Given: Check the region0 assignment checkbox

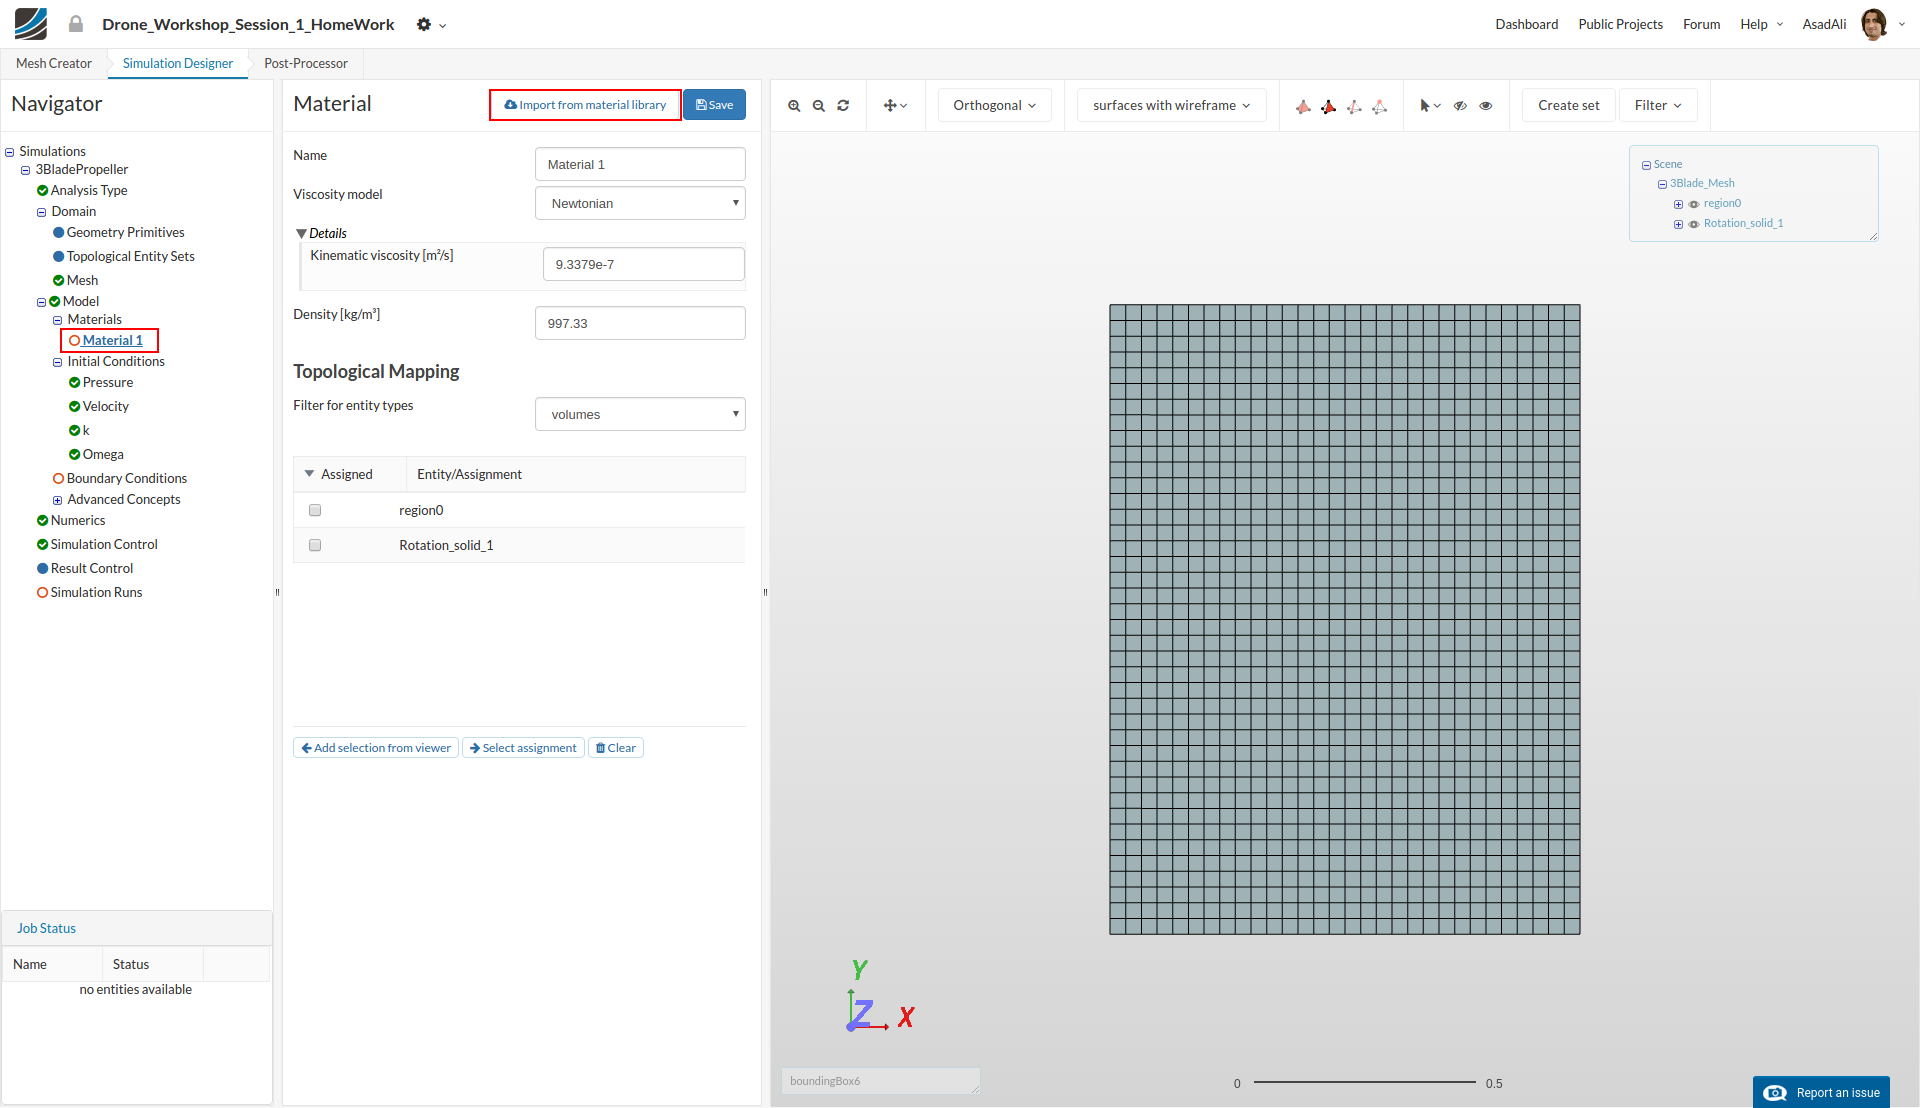Looking at the screenshot, I should coord(315,510).
